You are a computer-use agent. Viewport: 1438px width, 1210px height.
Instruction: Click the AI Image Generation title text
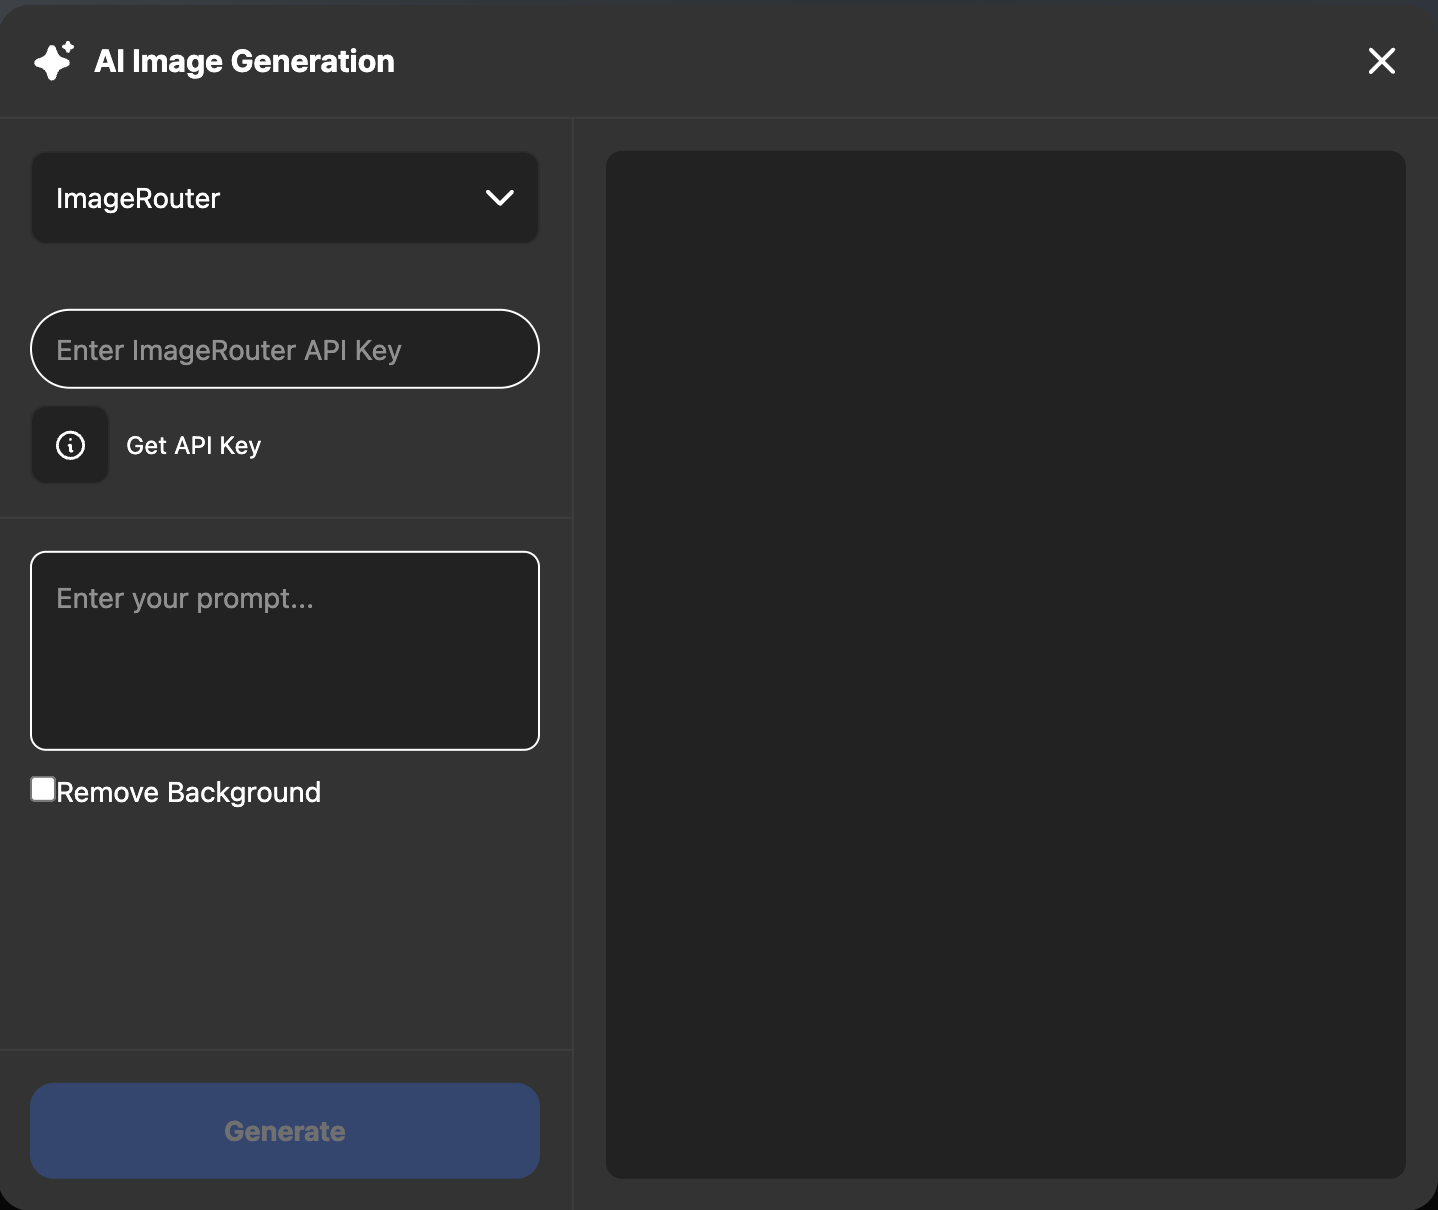tap(244, 61)
